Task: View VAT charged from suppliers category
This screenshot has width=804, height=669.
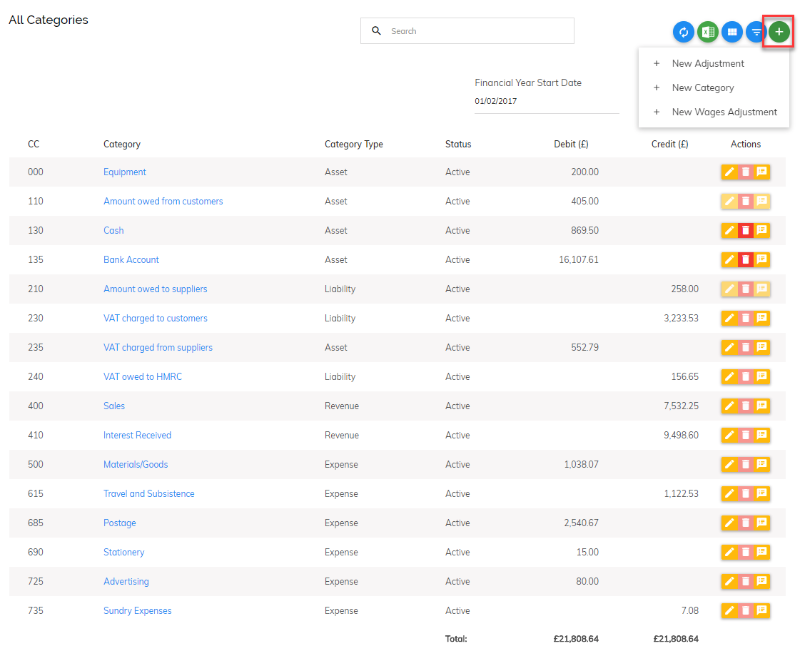Action: point(157,347)
